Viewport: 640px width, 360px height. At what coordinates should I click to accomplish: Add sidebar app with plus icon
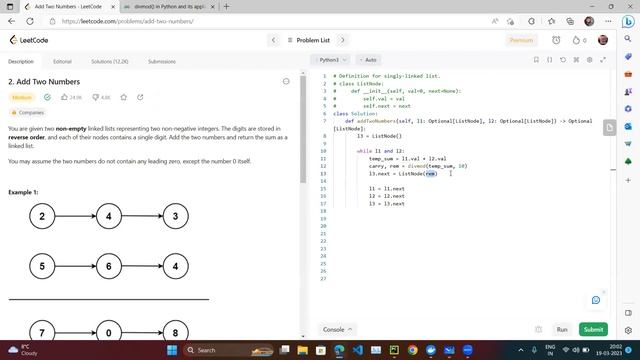(628, 180)
